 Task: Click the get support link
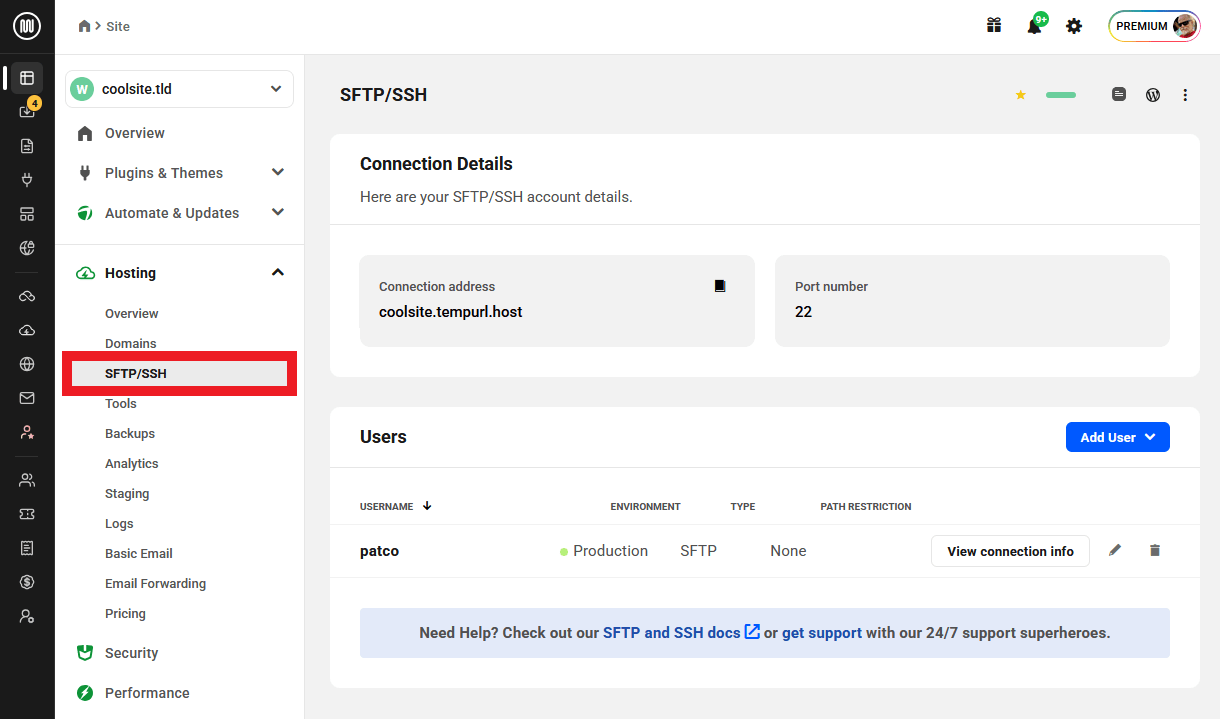tap(822, 633)
